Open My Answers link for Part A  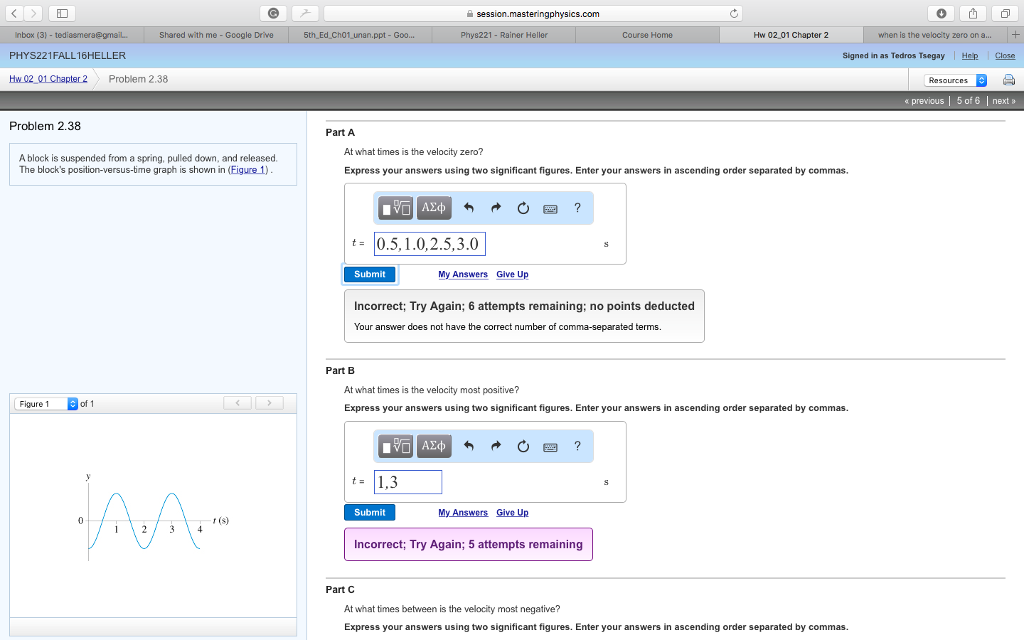point(462,274)
